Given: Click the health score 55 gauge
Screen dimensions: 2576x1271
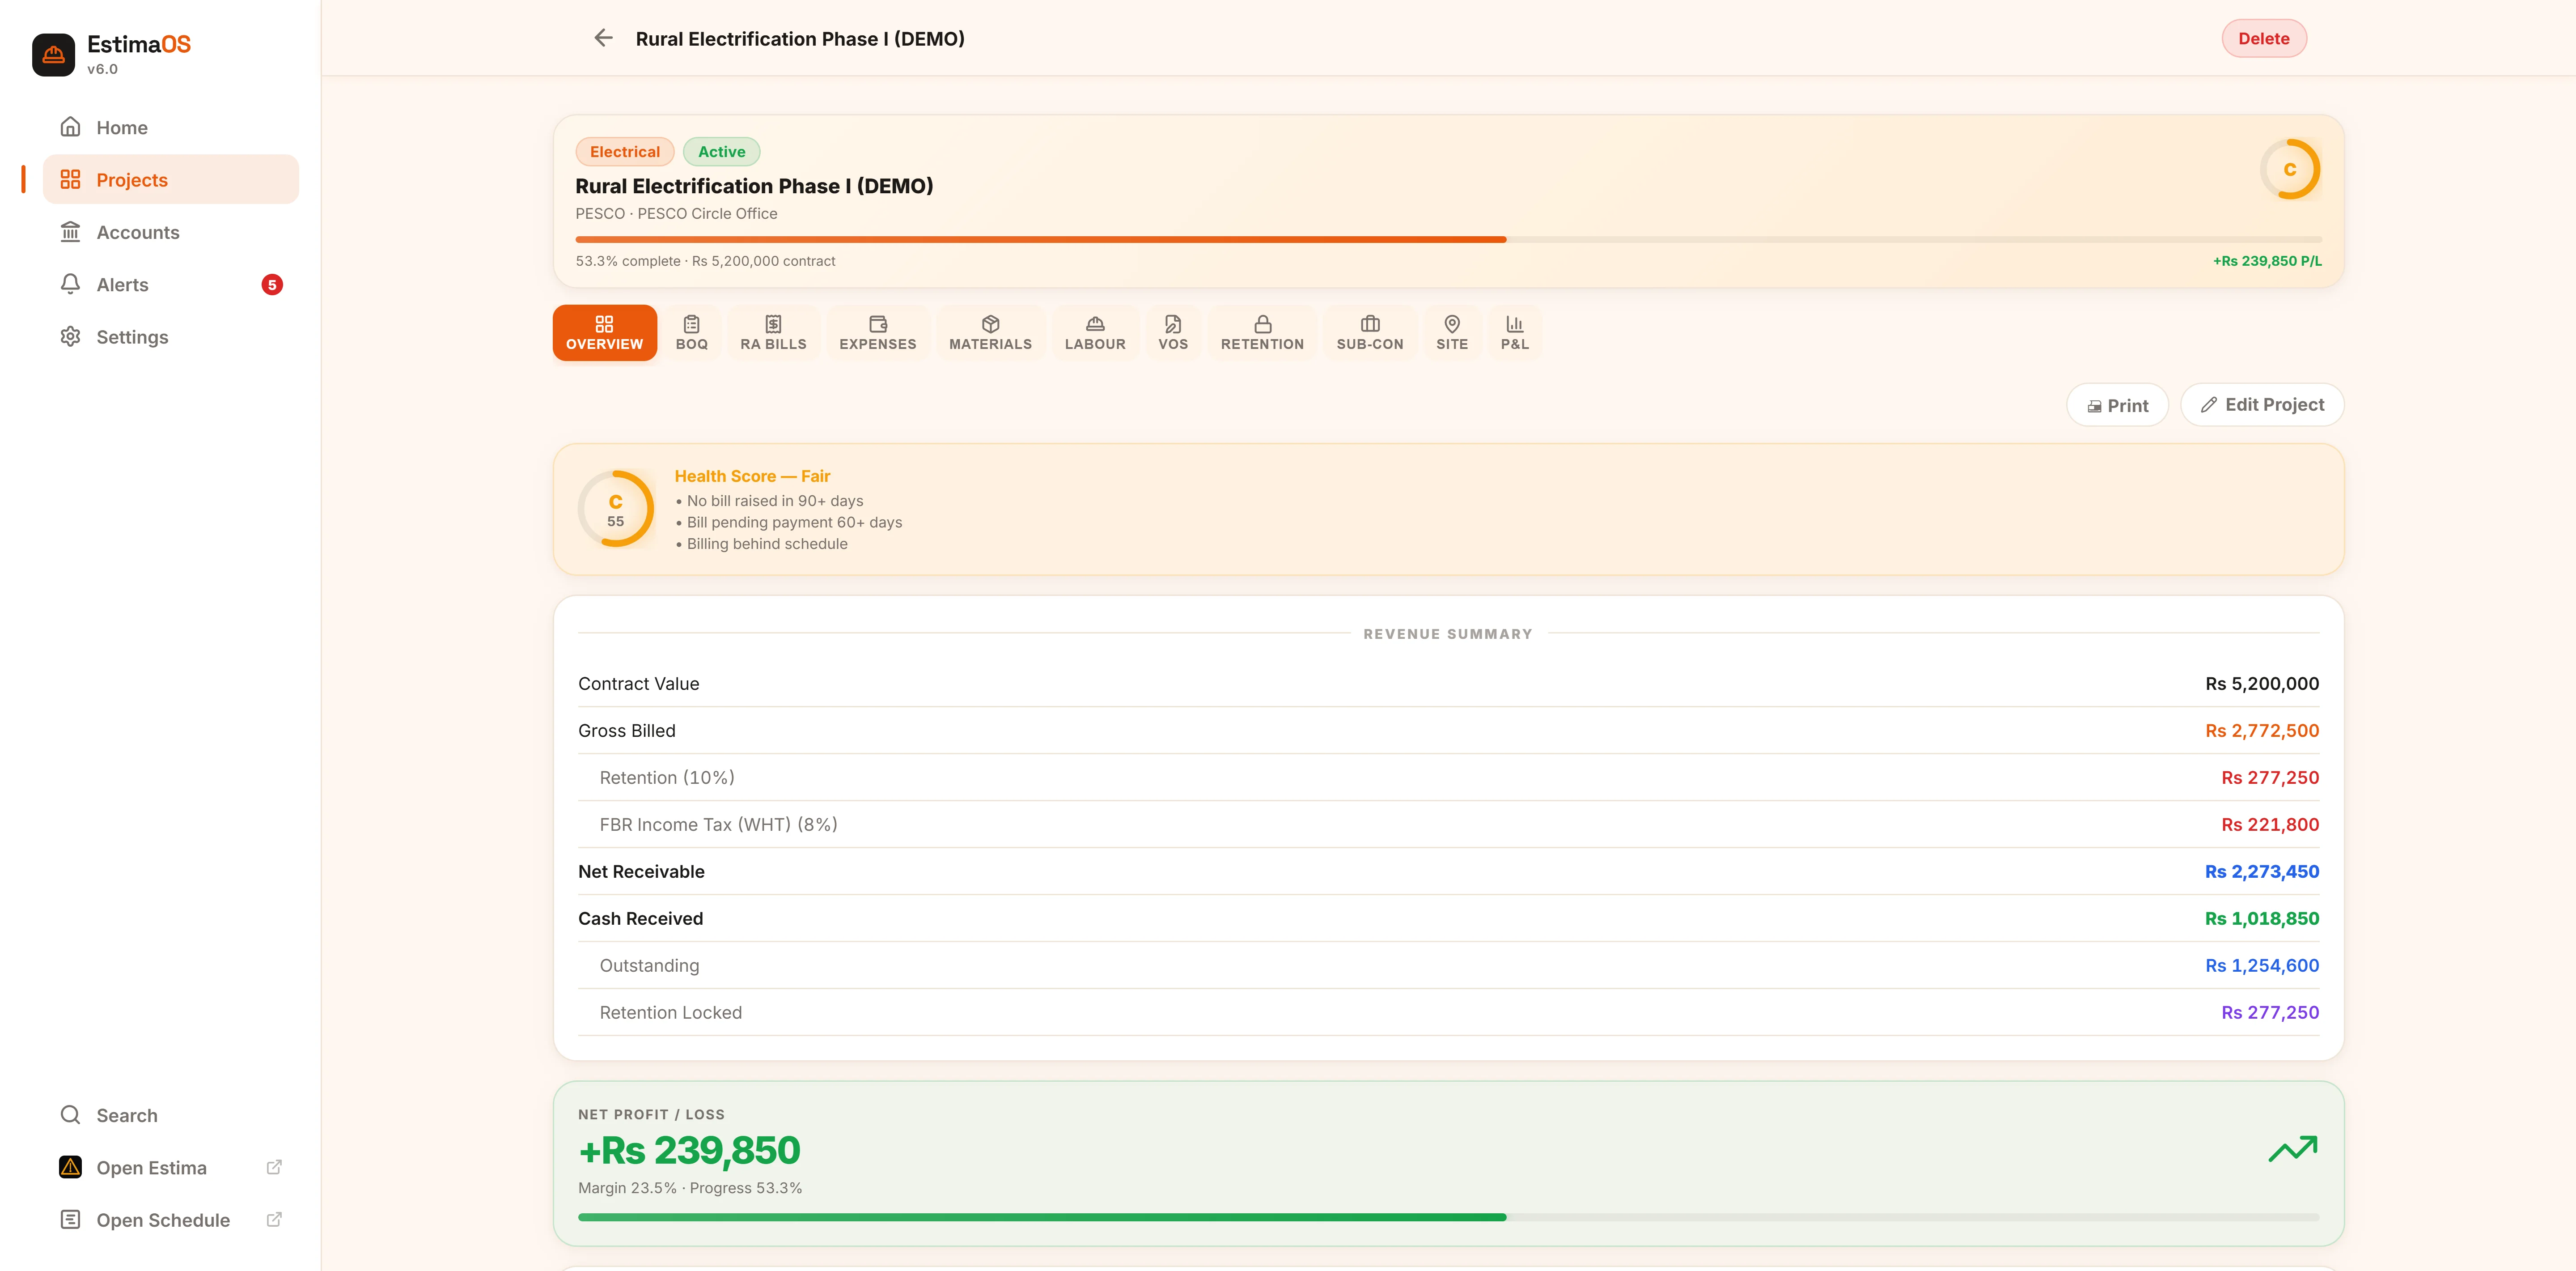Looking at the screenshot, I should 615,509.
